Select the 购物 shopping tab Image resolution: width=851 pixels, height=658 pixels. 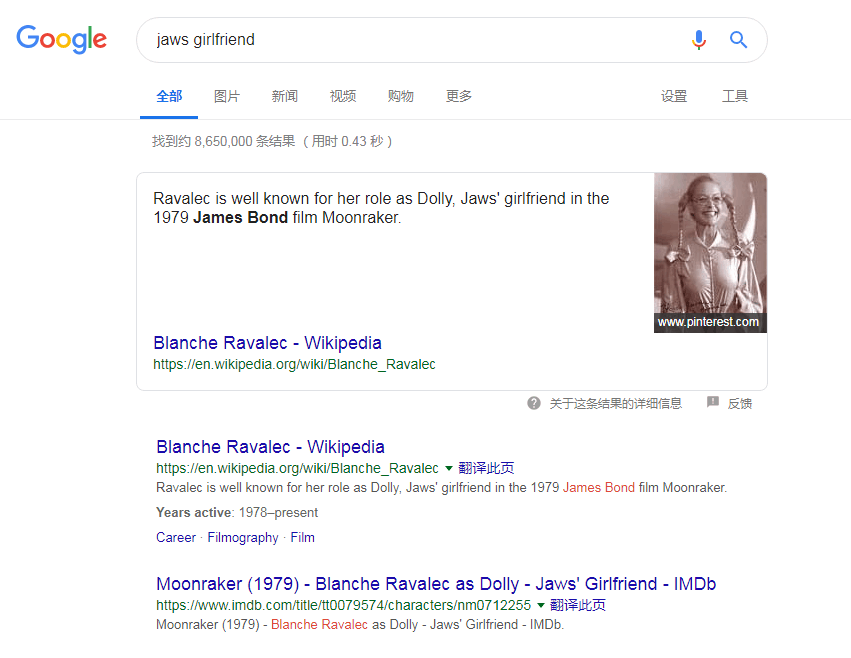pos(401,96)
